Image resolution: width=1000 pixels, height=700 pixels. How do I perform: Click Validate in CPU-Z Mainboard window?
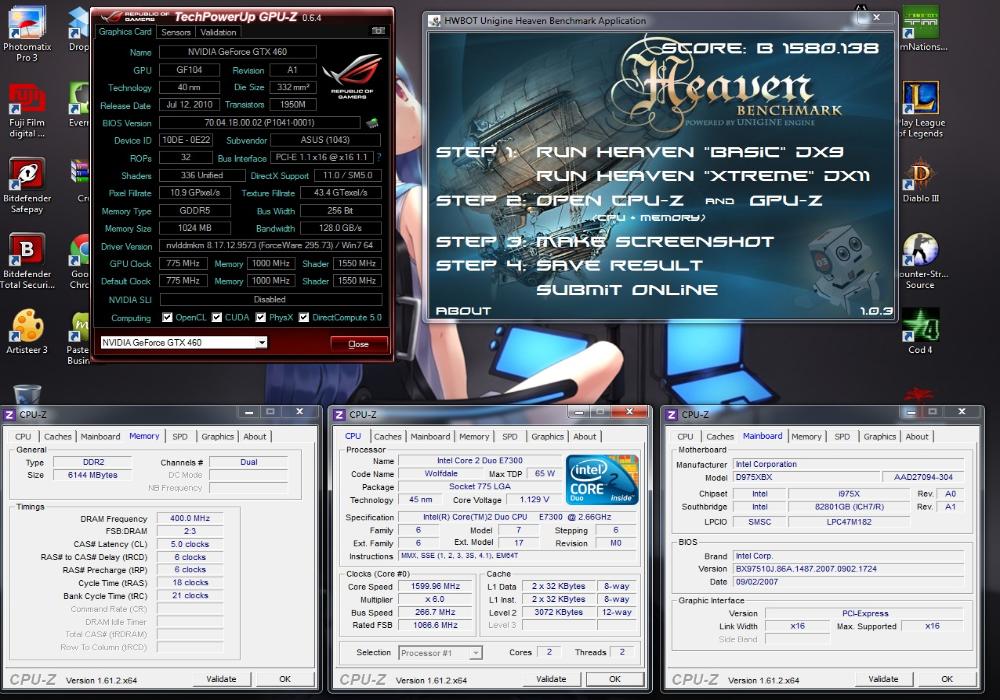883,679
